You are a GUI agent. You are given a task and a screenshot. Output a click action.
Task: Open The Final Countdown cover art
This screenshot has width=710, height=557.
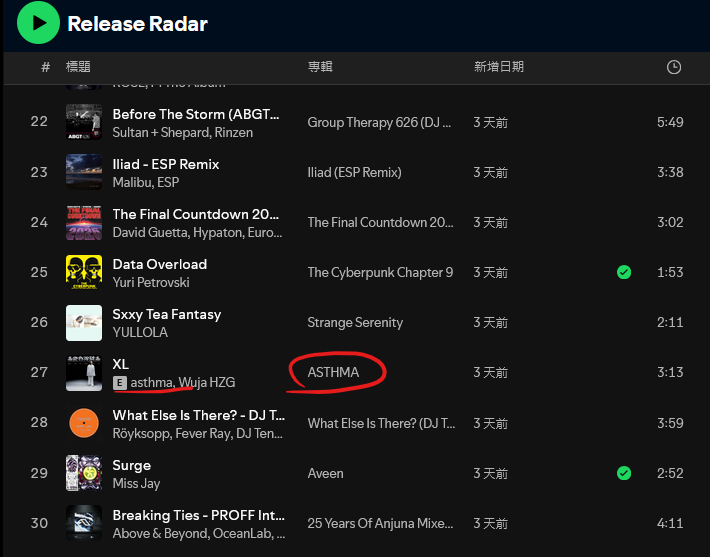(84, 222)
